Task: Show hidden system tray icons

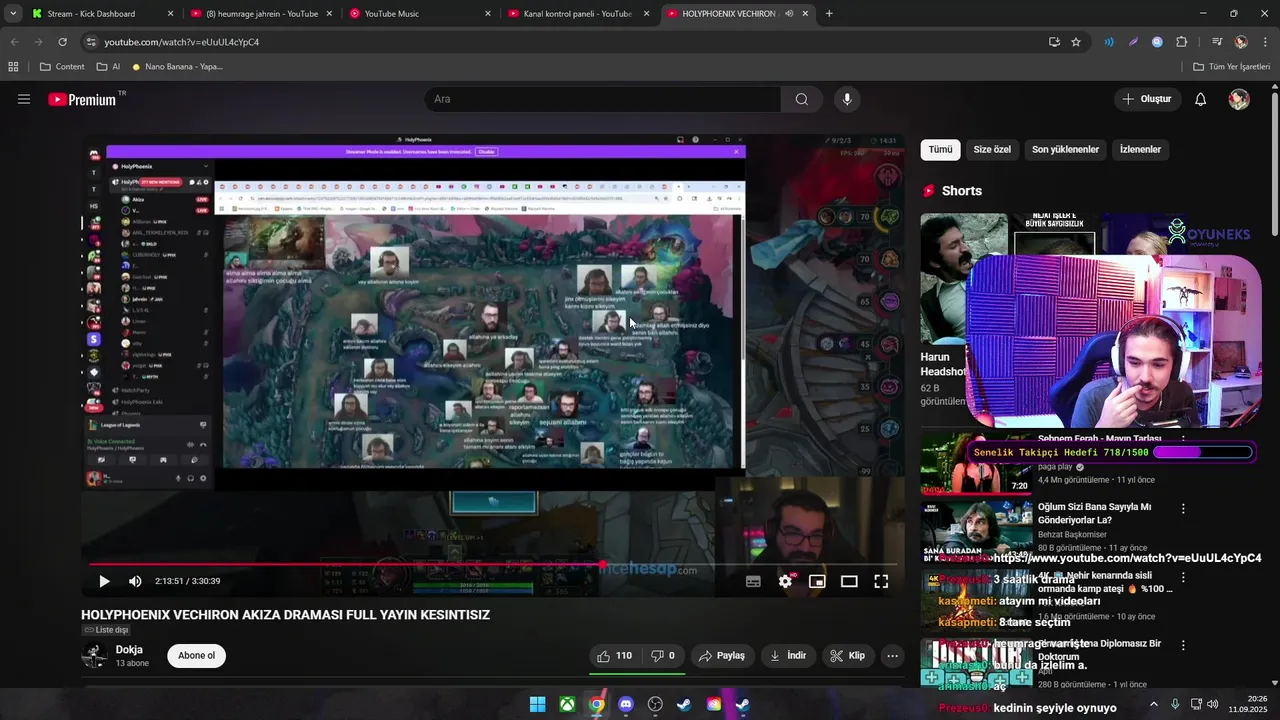Action: [1153, 704]
